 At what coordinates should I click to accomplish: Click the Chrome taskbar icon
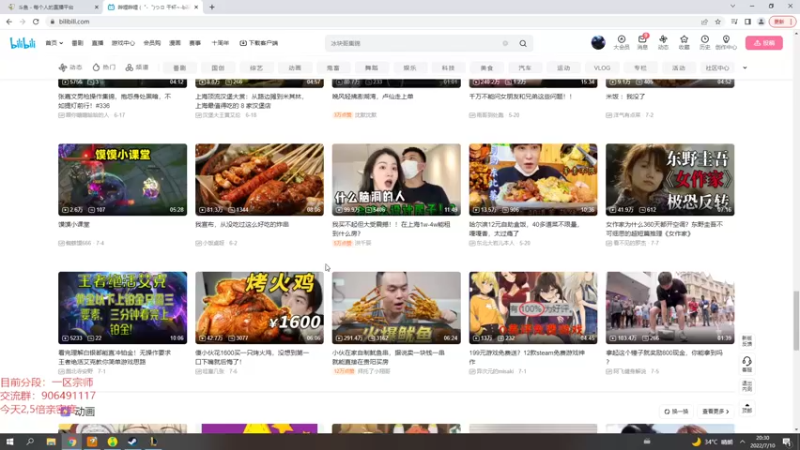[72, 442]
